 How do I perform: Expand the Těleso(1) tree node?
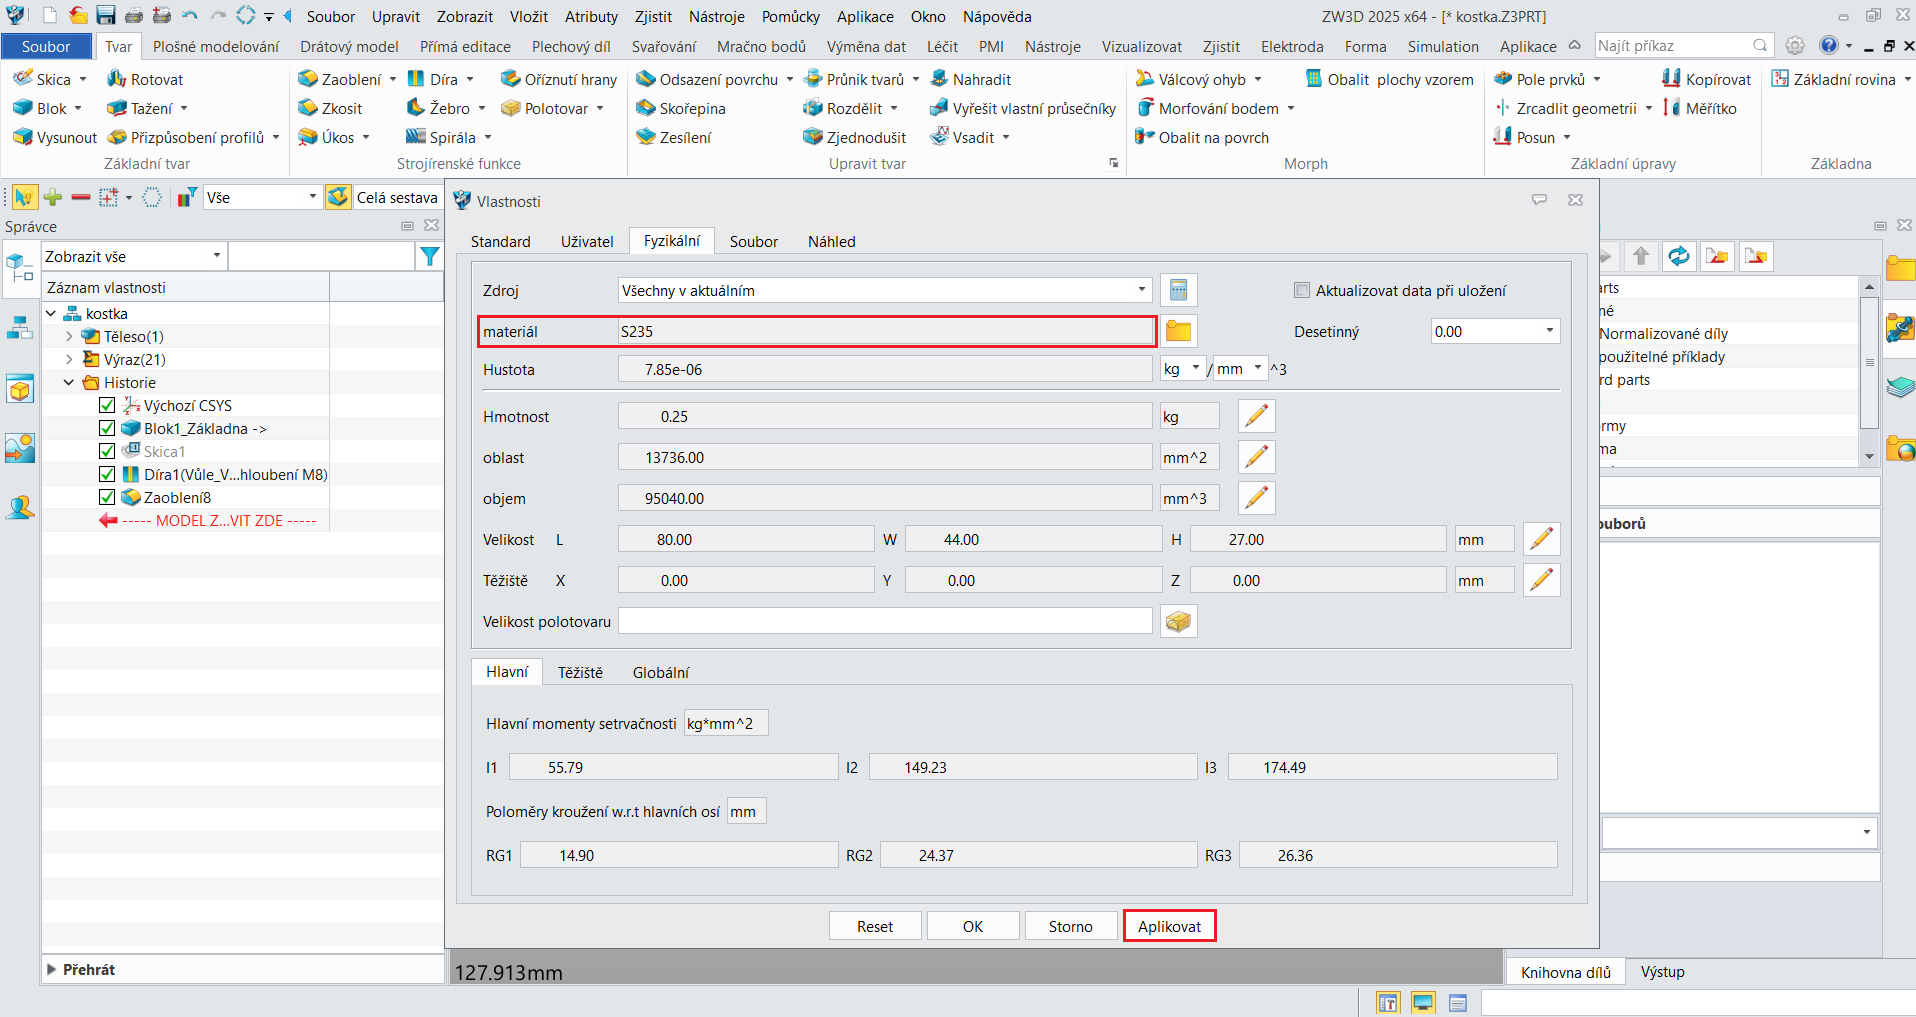pyautogui.click(x=69, y=337)
